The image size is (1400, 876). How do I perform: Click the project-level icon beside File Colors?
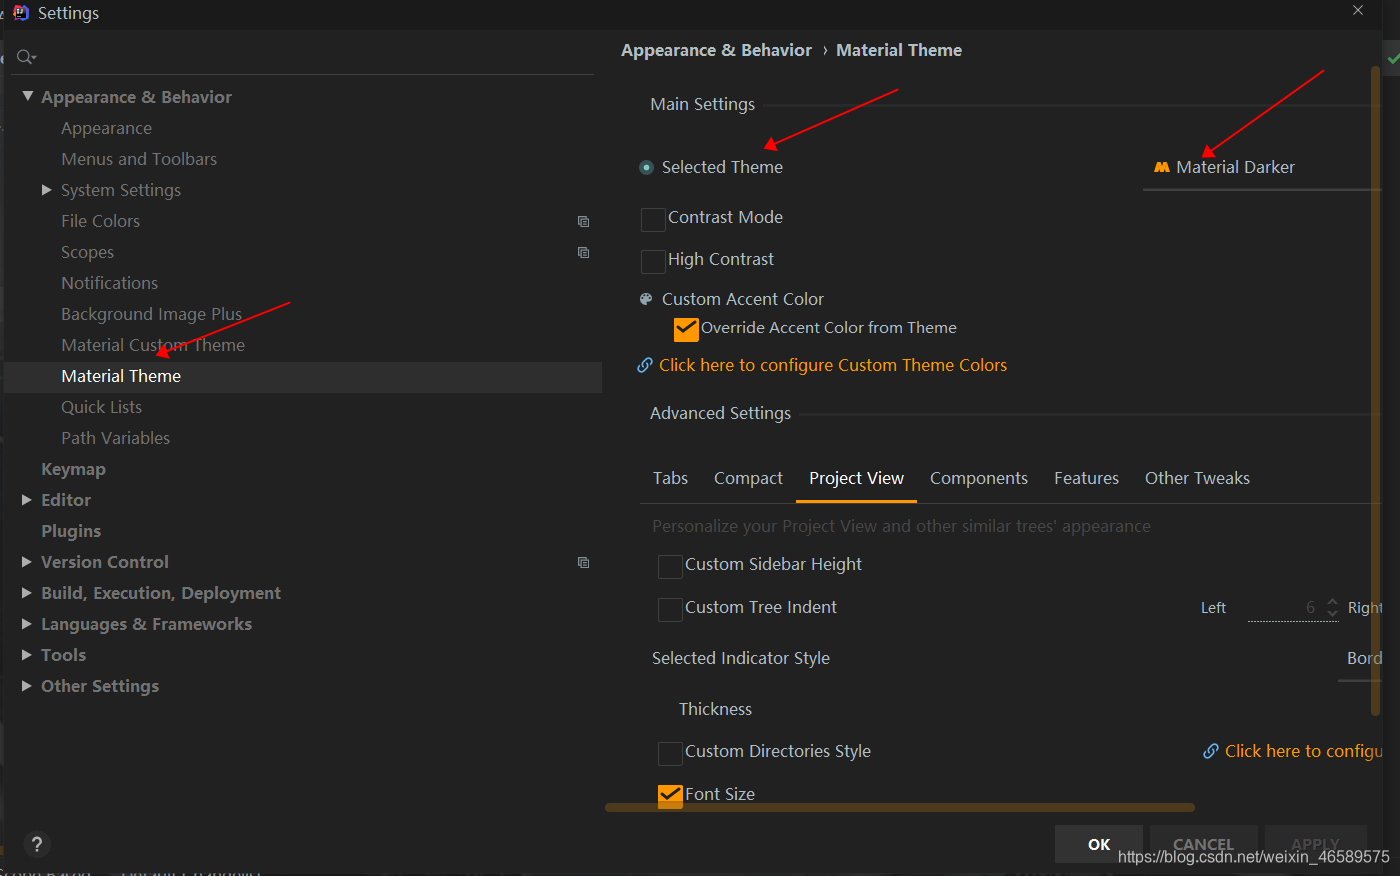pos(583,221)
